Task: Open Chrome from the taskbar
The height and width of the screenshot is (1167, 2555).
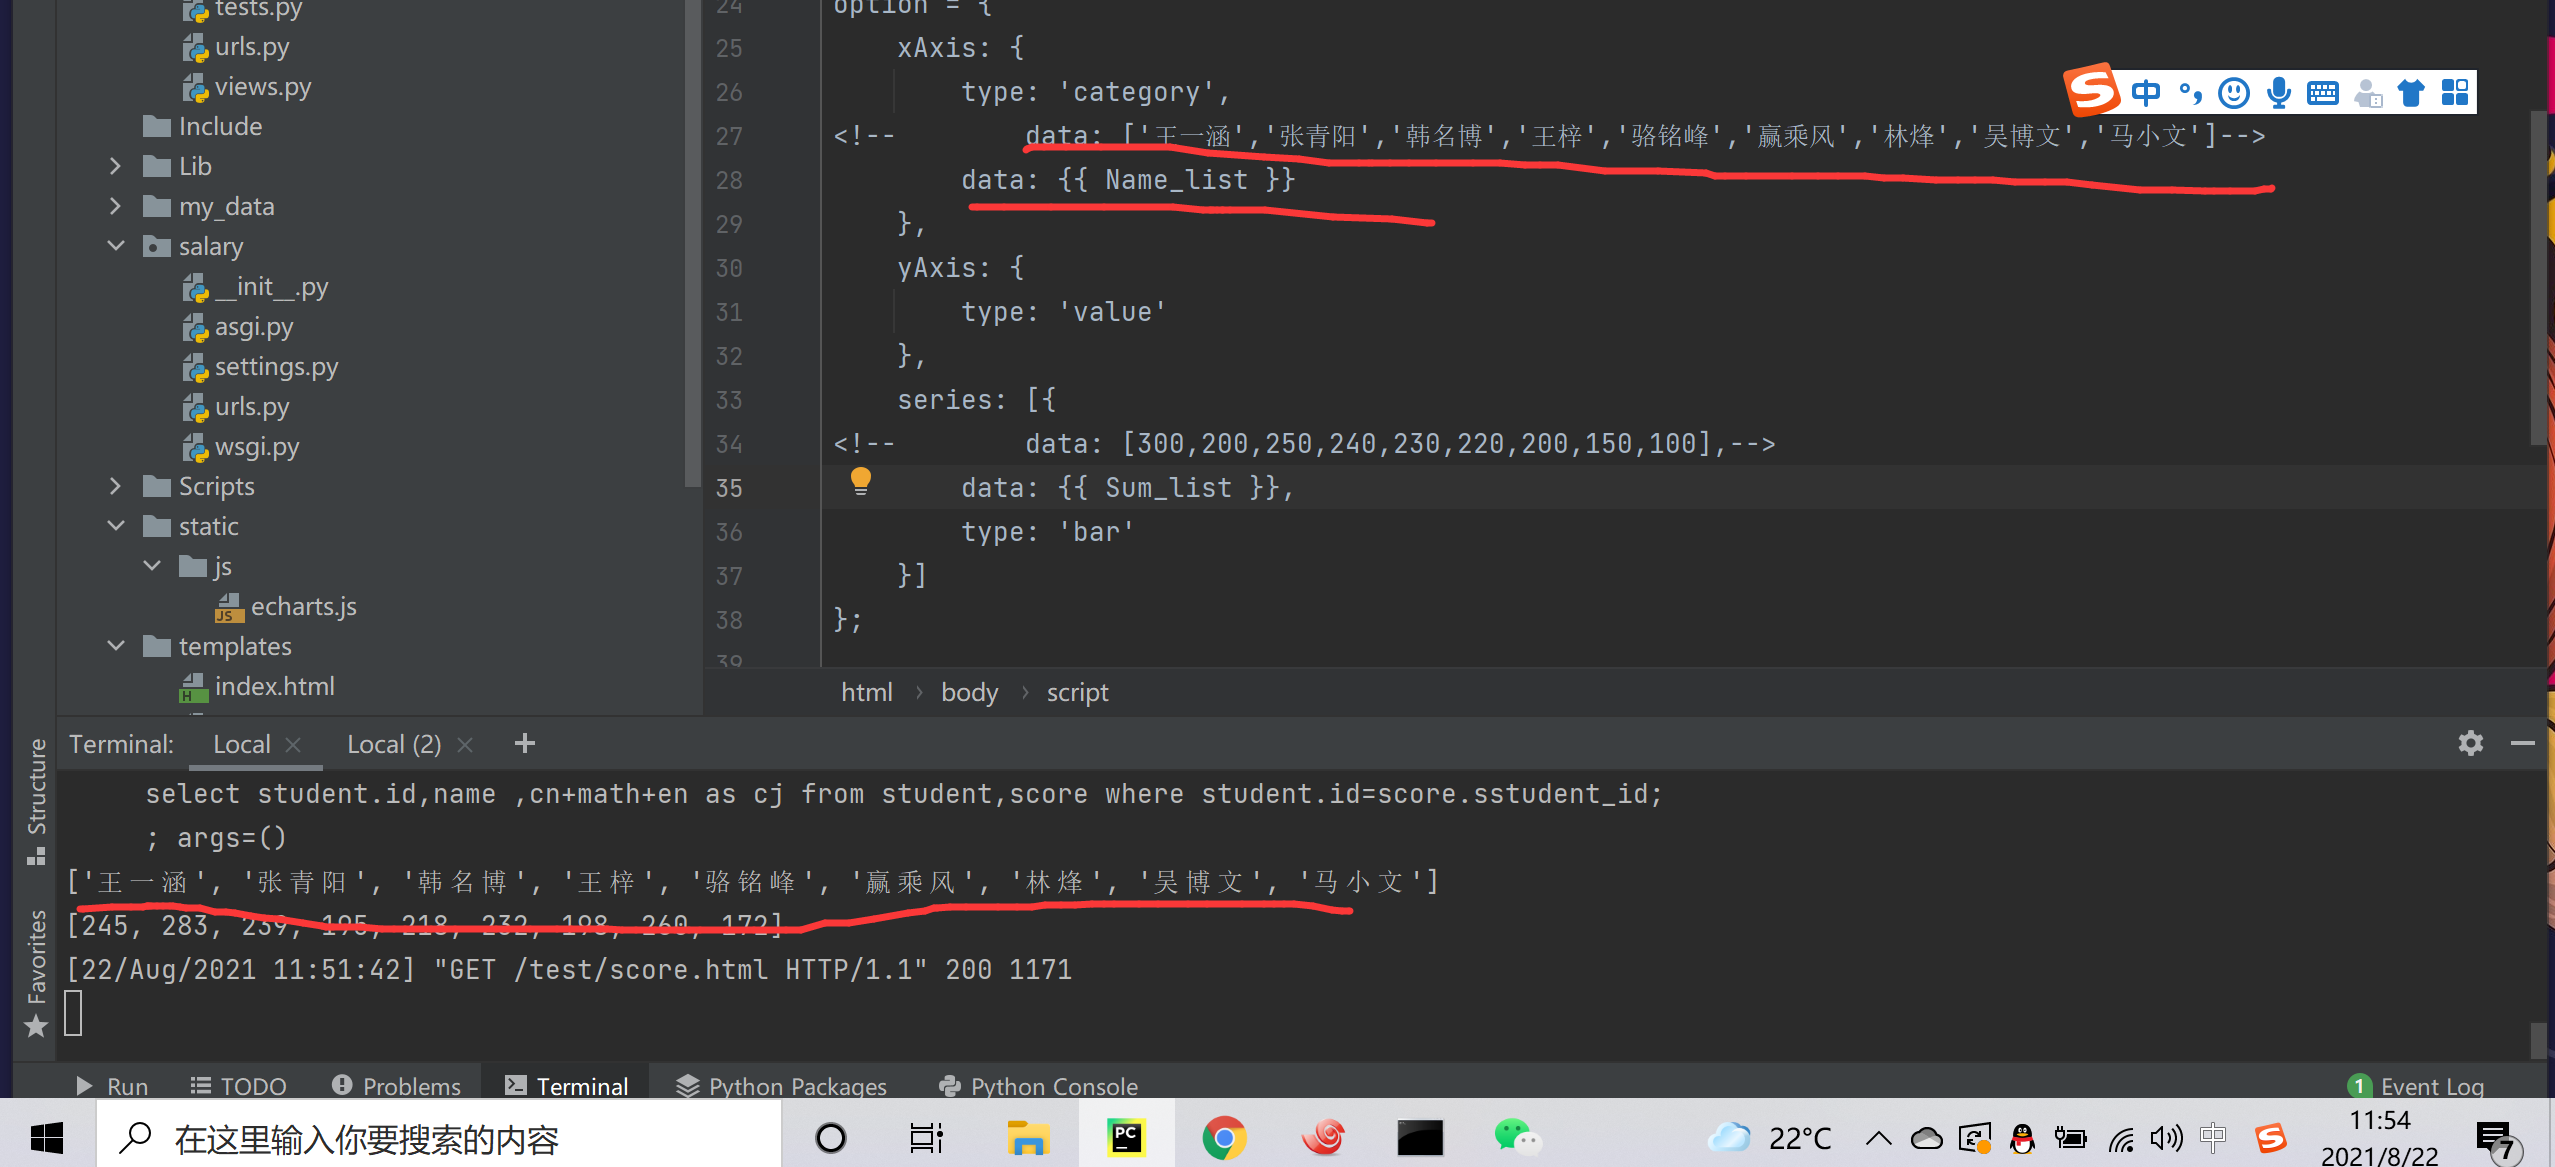Action: pos(1224,1138)
